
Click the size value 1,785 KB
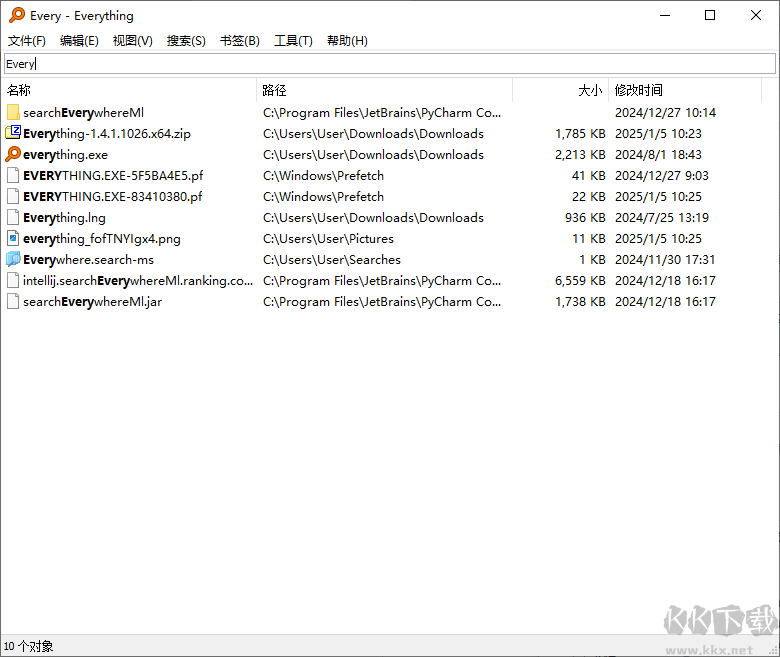coord(580,134)
